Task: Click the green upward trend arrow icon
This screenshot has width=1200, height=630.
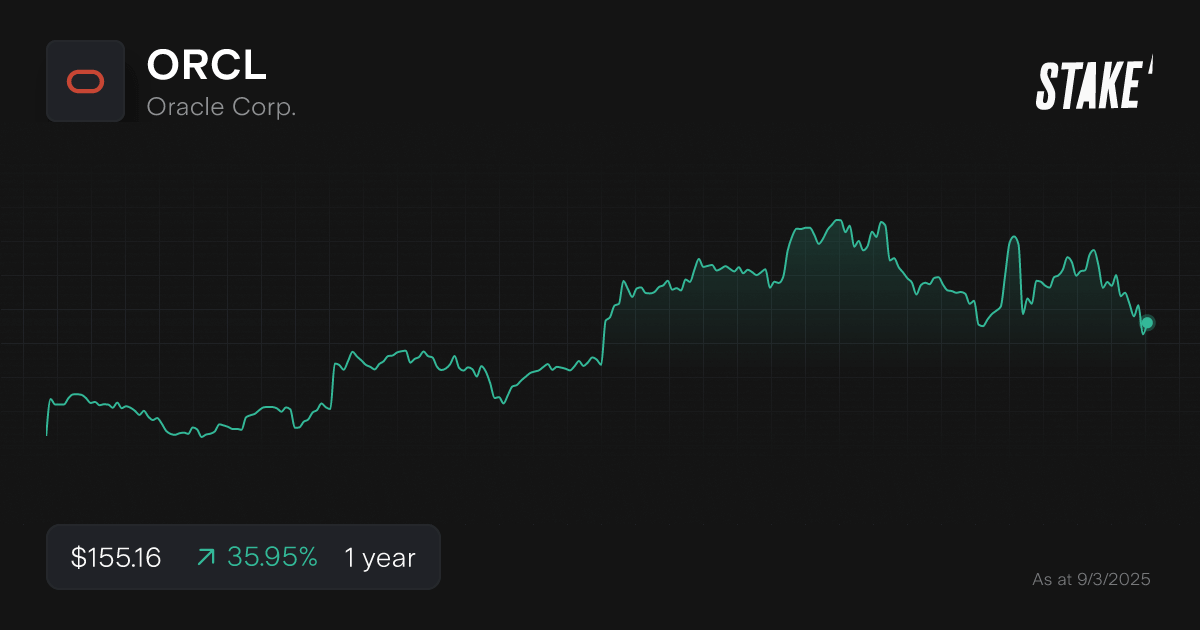Action: tap(205, 557)
